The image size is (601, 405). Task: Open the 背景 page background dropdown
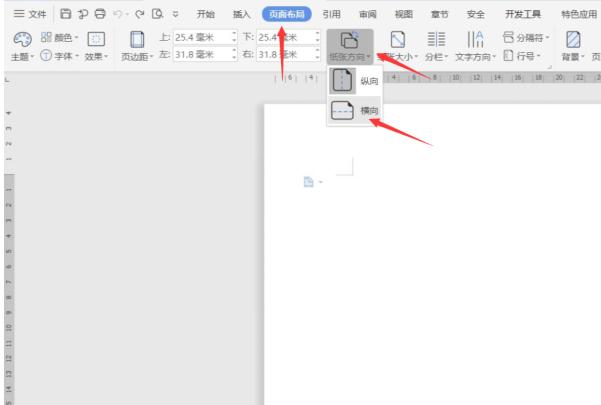point(573,47)
